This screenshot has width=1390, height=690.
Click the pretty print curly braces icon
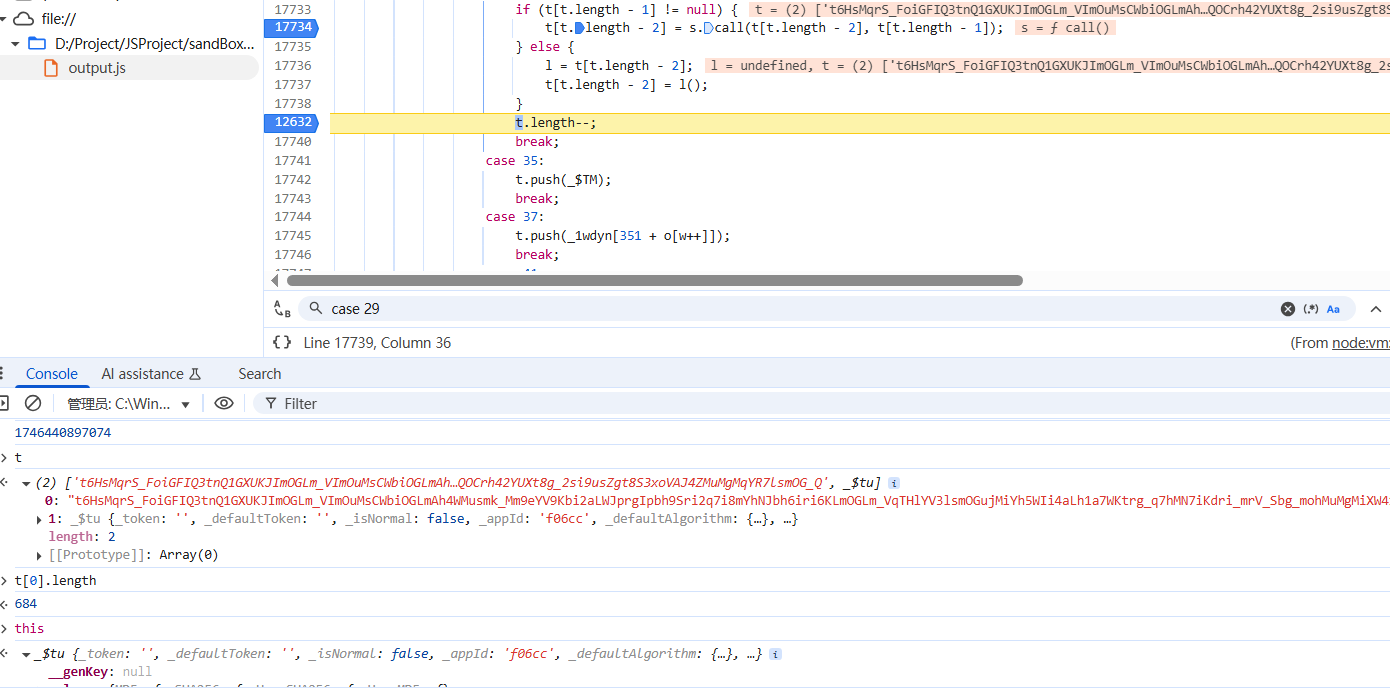point(282,343)
